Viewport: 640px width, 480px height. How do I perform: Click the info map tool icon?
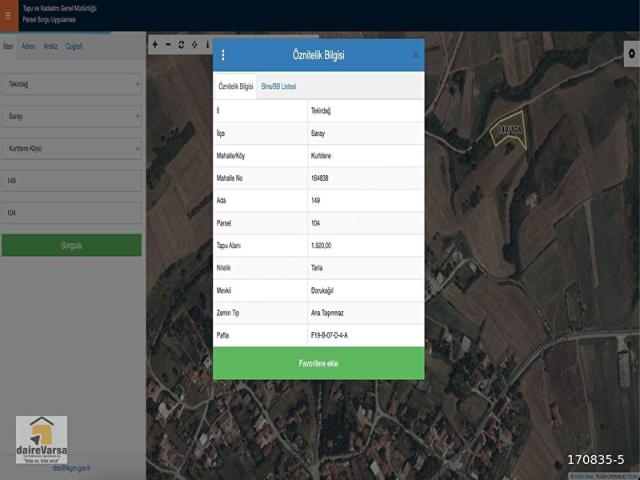(207, 44)
